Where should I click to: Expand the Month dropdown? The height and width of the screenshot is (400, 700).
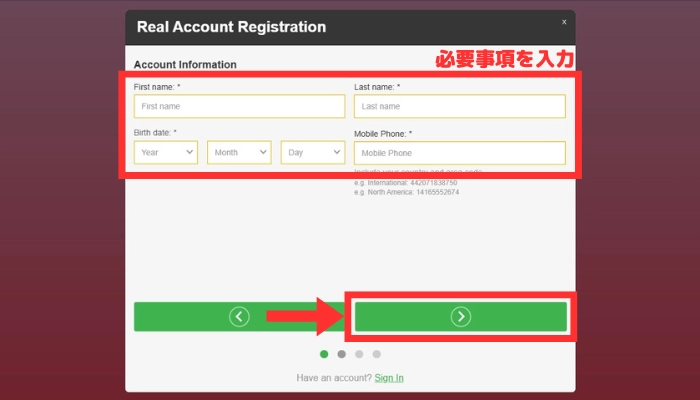click(240, 153)
